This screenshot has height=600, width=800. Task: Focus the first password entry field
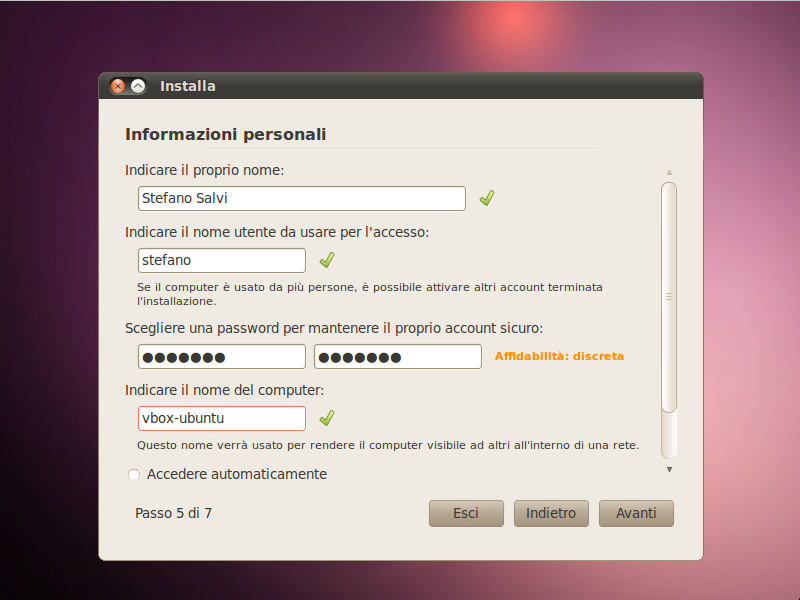221,357
